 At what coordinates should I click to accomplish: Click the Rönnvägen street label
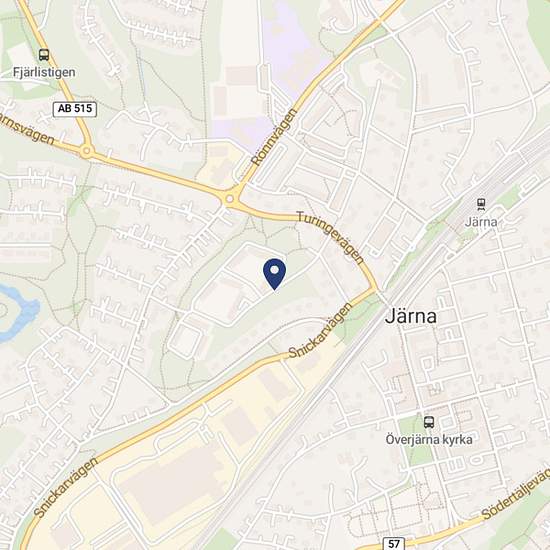pos(275,138)
